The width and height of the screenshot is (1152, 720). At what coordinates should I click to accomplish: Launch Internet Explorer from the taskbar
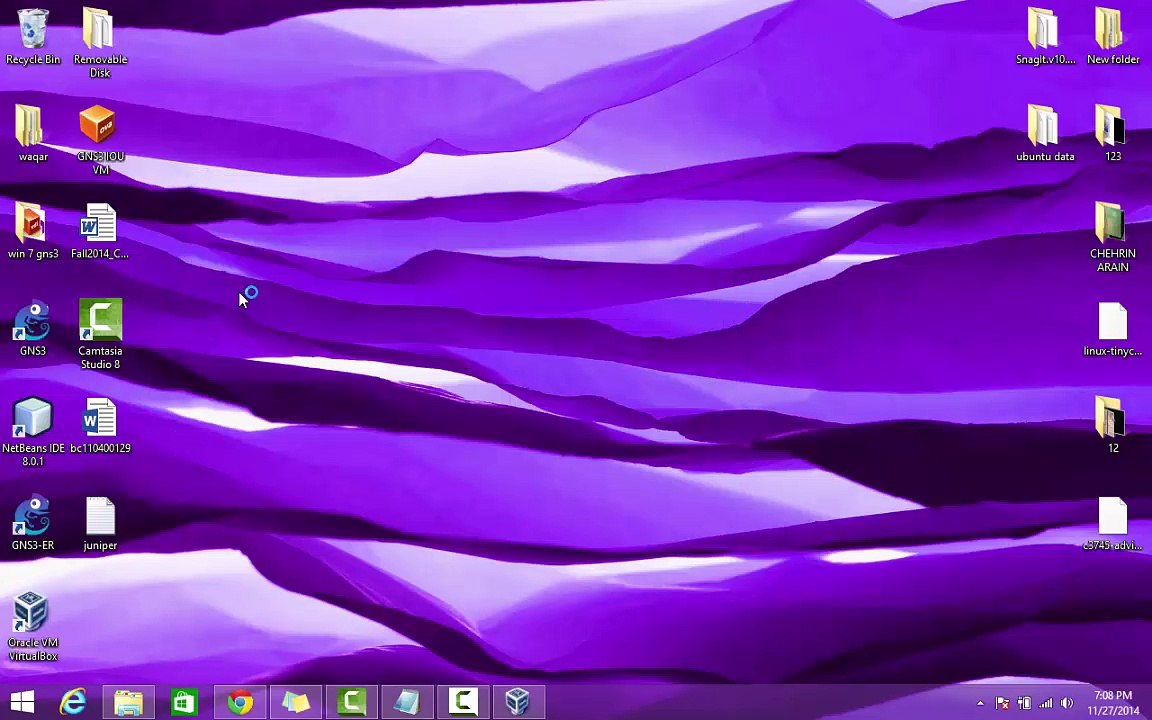[73, 702]
